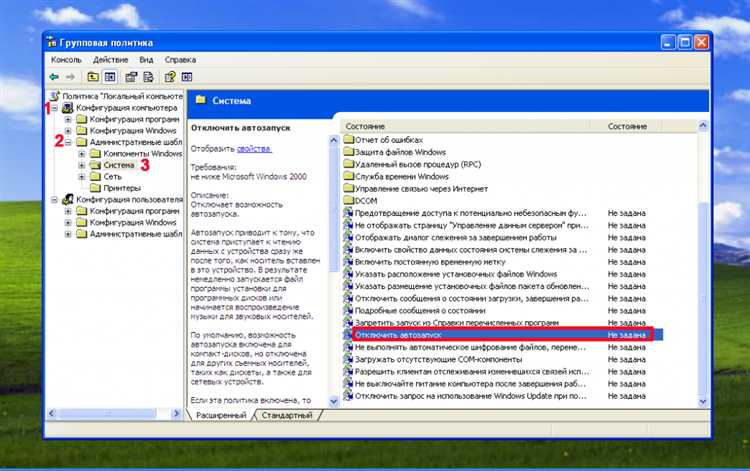Click the folder icon of Служба времени Windows
This screenshot has height=471, width=750.
click(x=348, y=176)
